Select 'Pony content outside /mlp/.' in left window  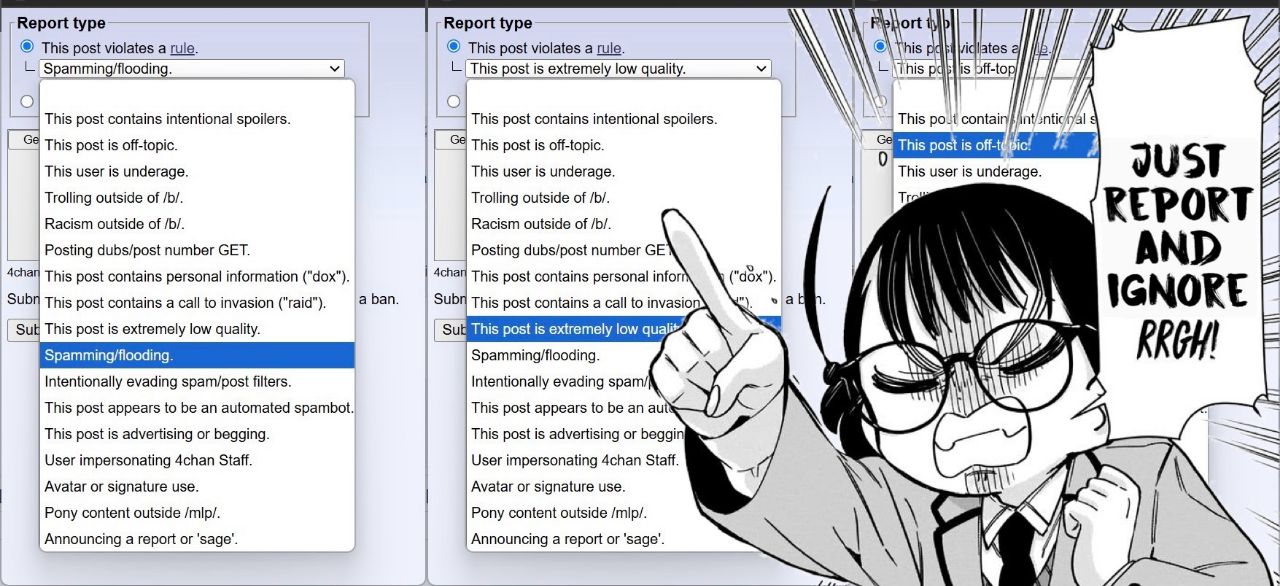[197, 513]
